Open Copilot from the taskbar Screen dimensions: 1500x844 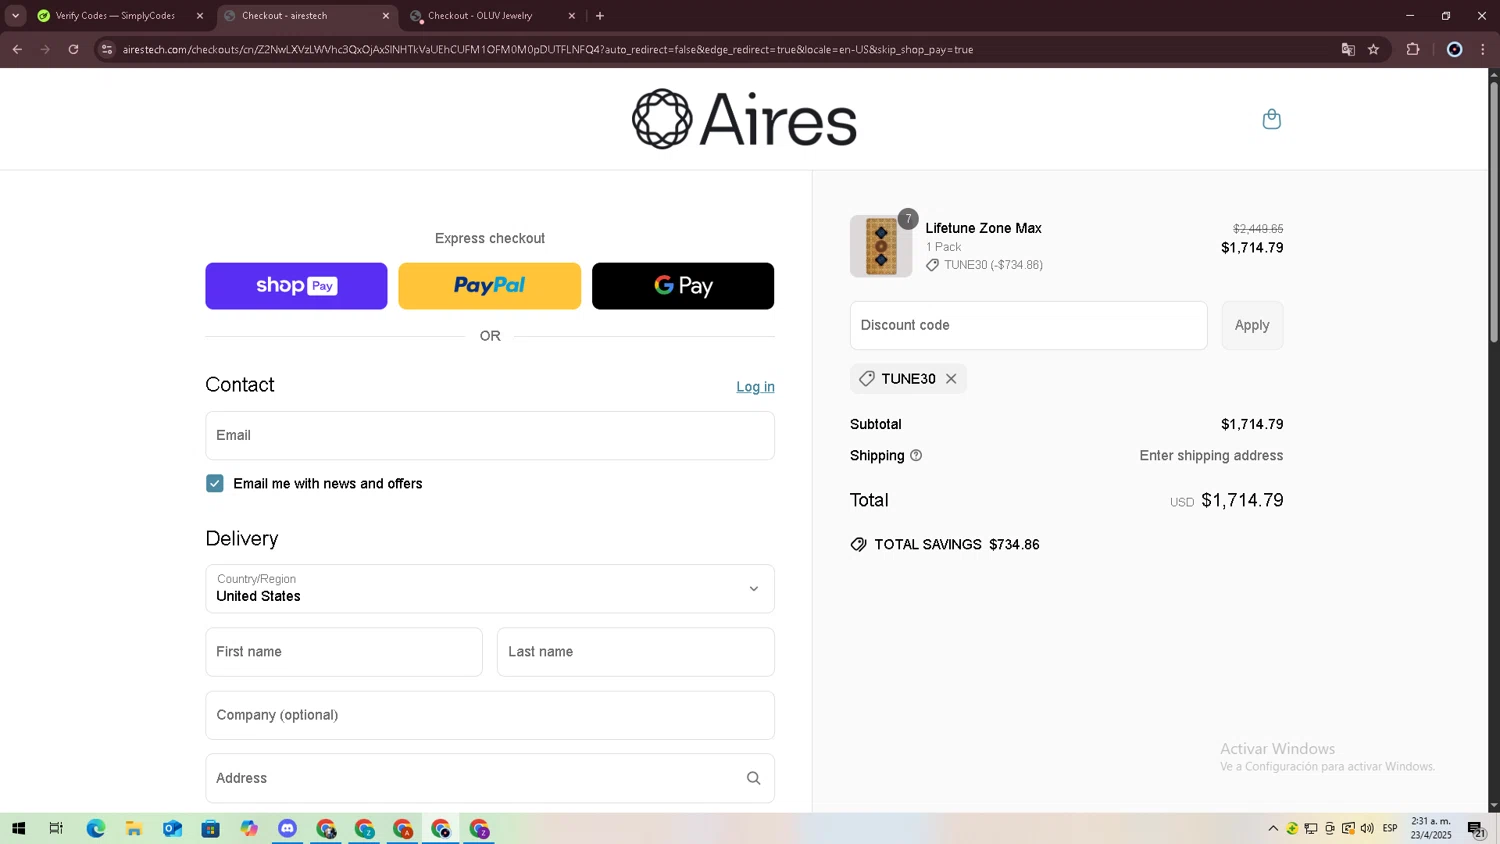[x=249, y=829]
